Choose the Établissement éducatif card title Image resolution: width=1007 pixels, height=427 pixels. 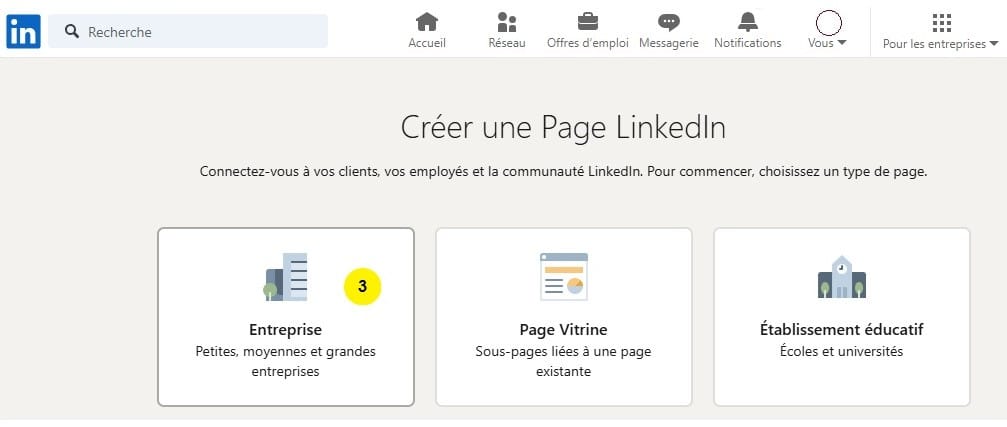(x=841, y=330)
